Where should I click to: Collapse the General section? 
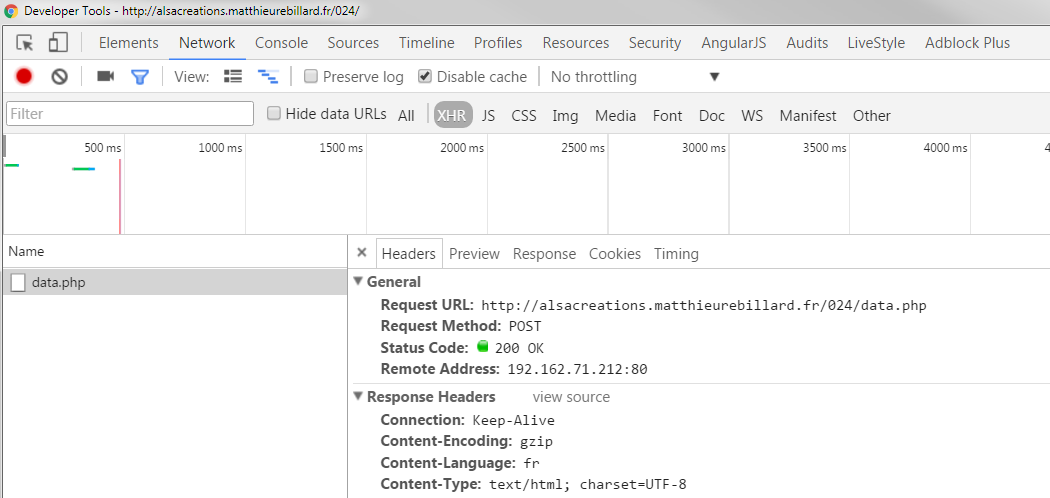coord(358,282)
